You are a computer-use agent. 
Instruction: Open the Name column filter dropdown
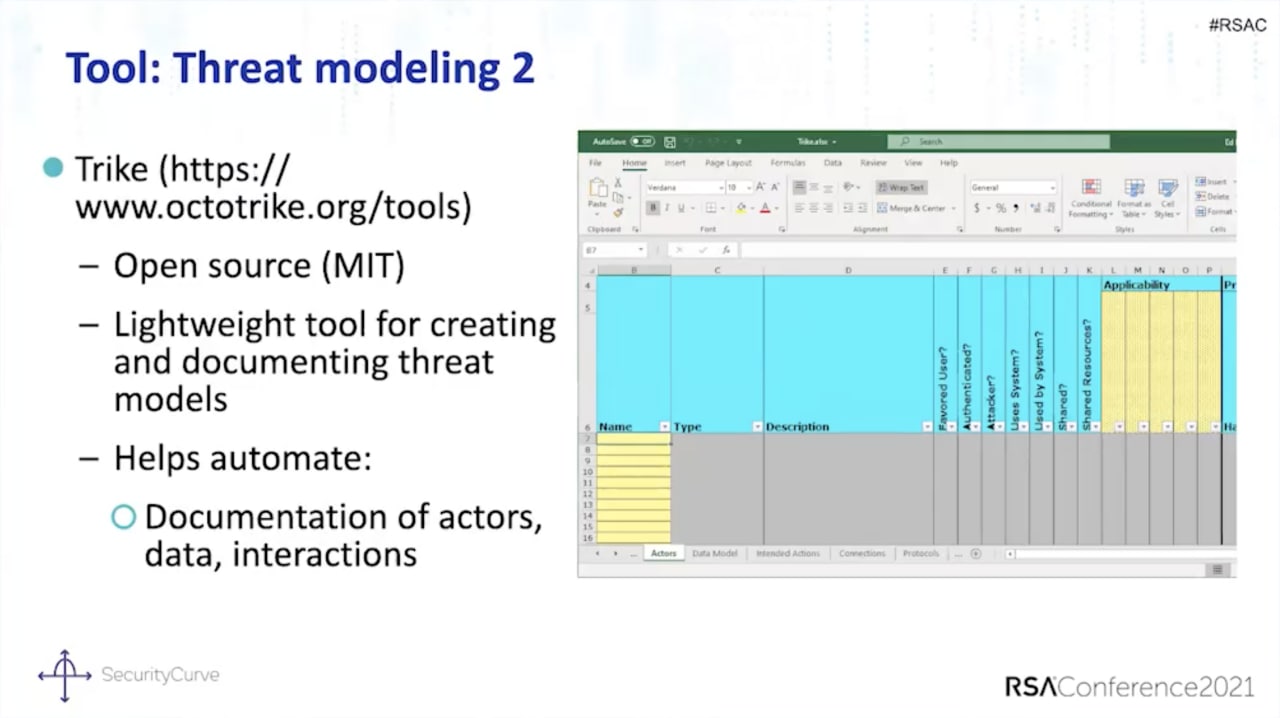[665, 427]
